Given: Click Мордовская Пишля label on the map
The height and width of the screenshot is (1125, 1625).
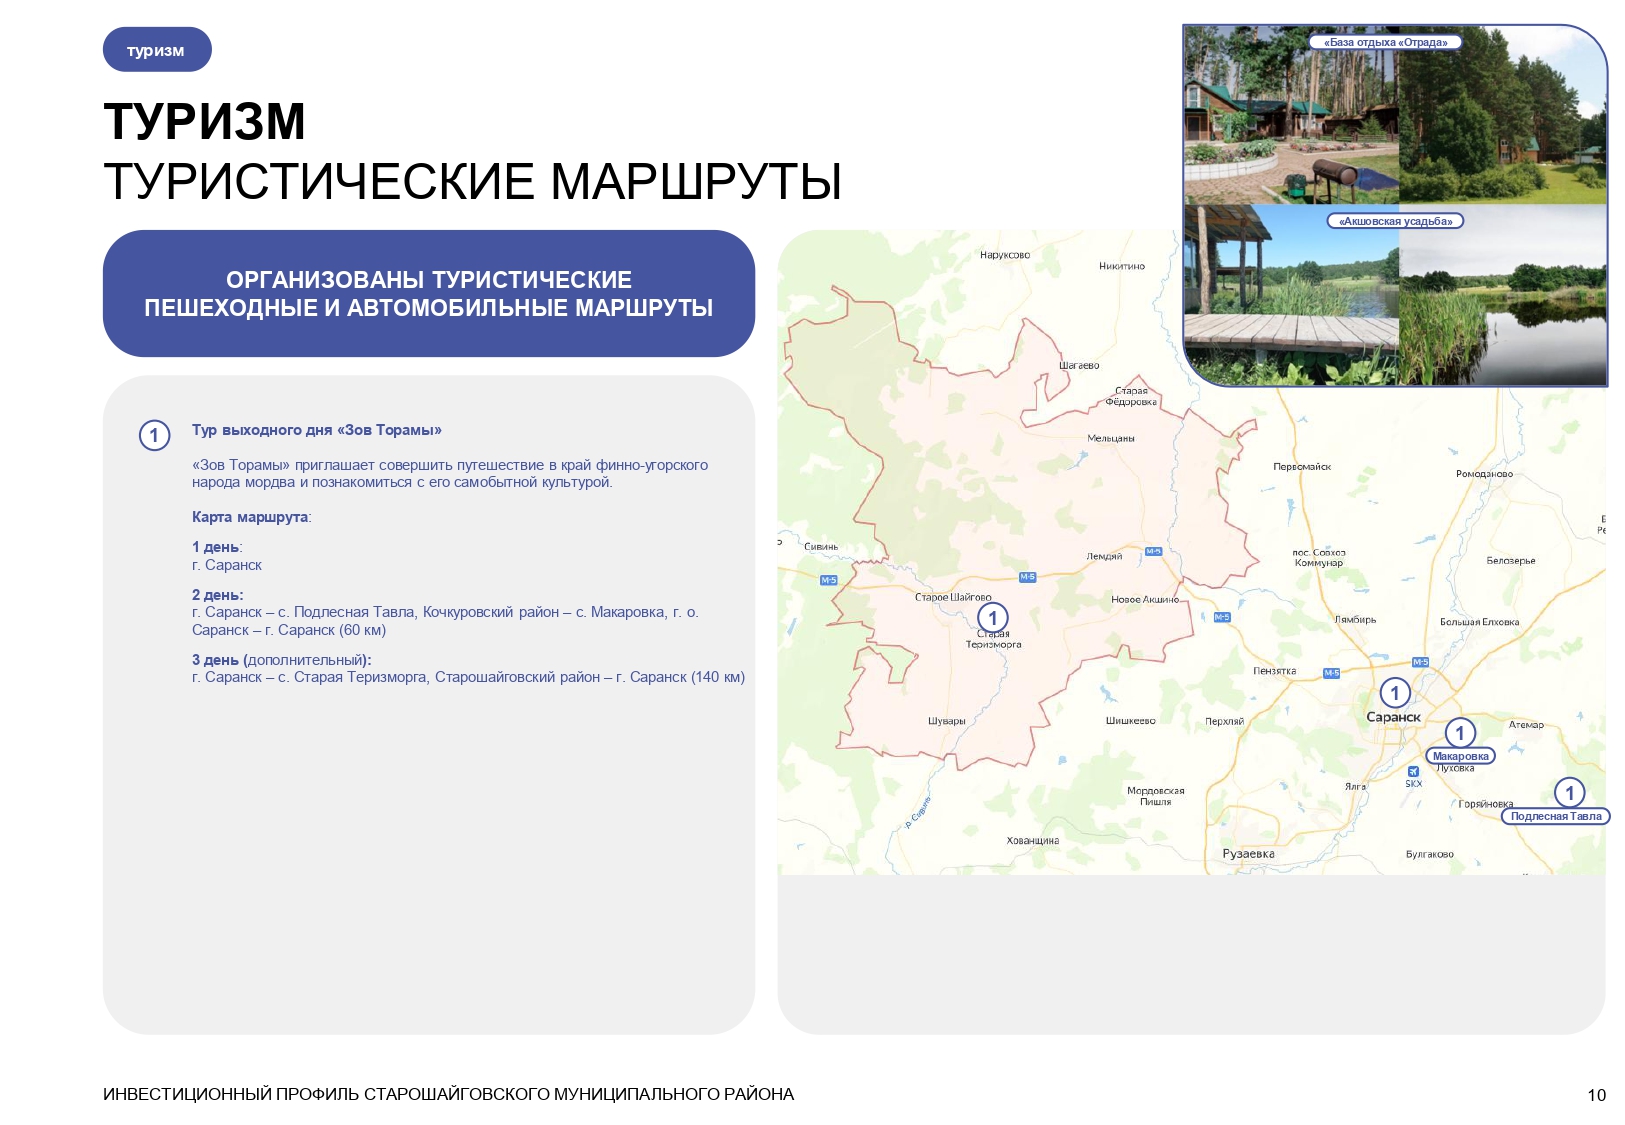Looking at the screenshot, I should click(1155, 796).
